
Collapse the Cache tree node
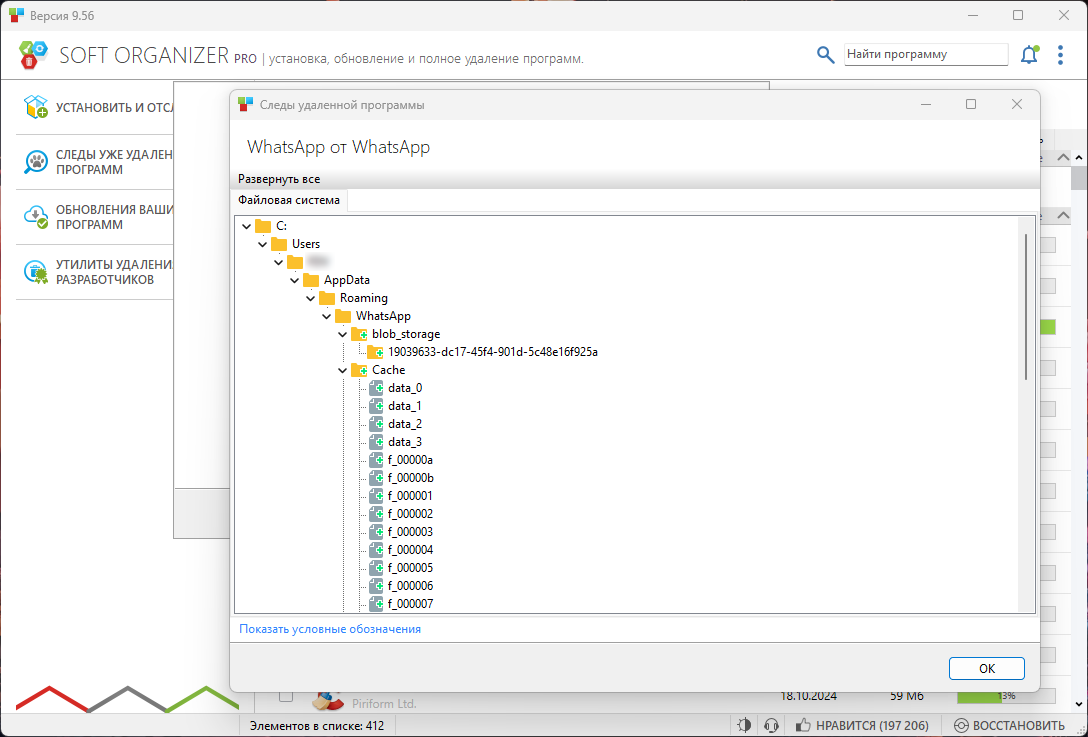click(x=342, y=370)
